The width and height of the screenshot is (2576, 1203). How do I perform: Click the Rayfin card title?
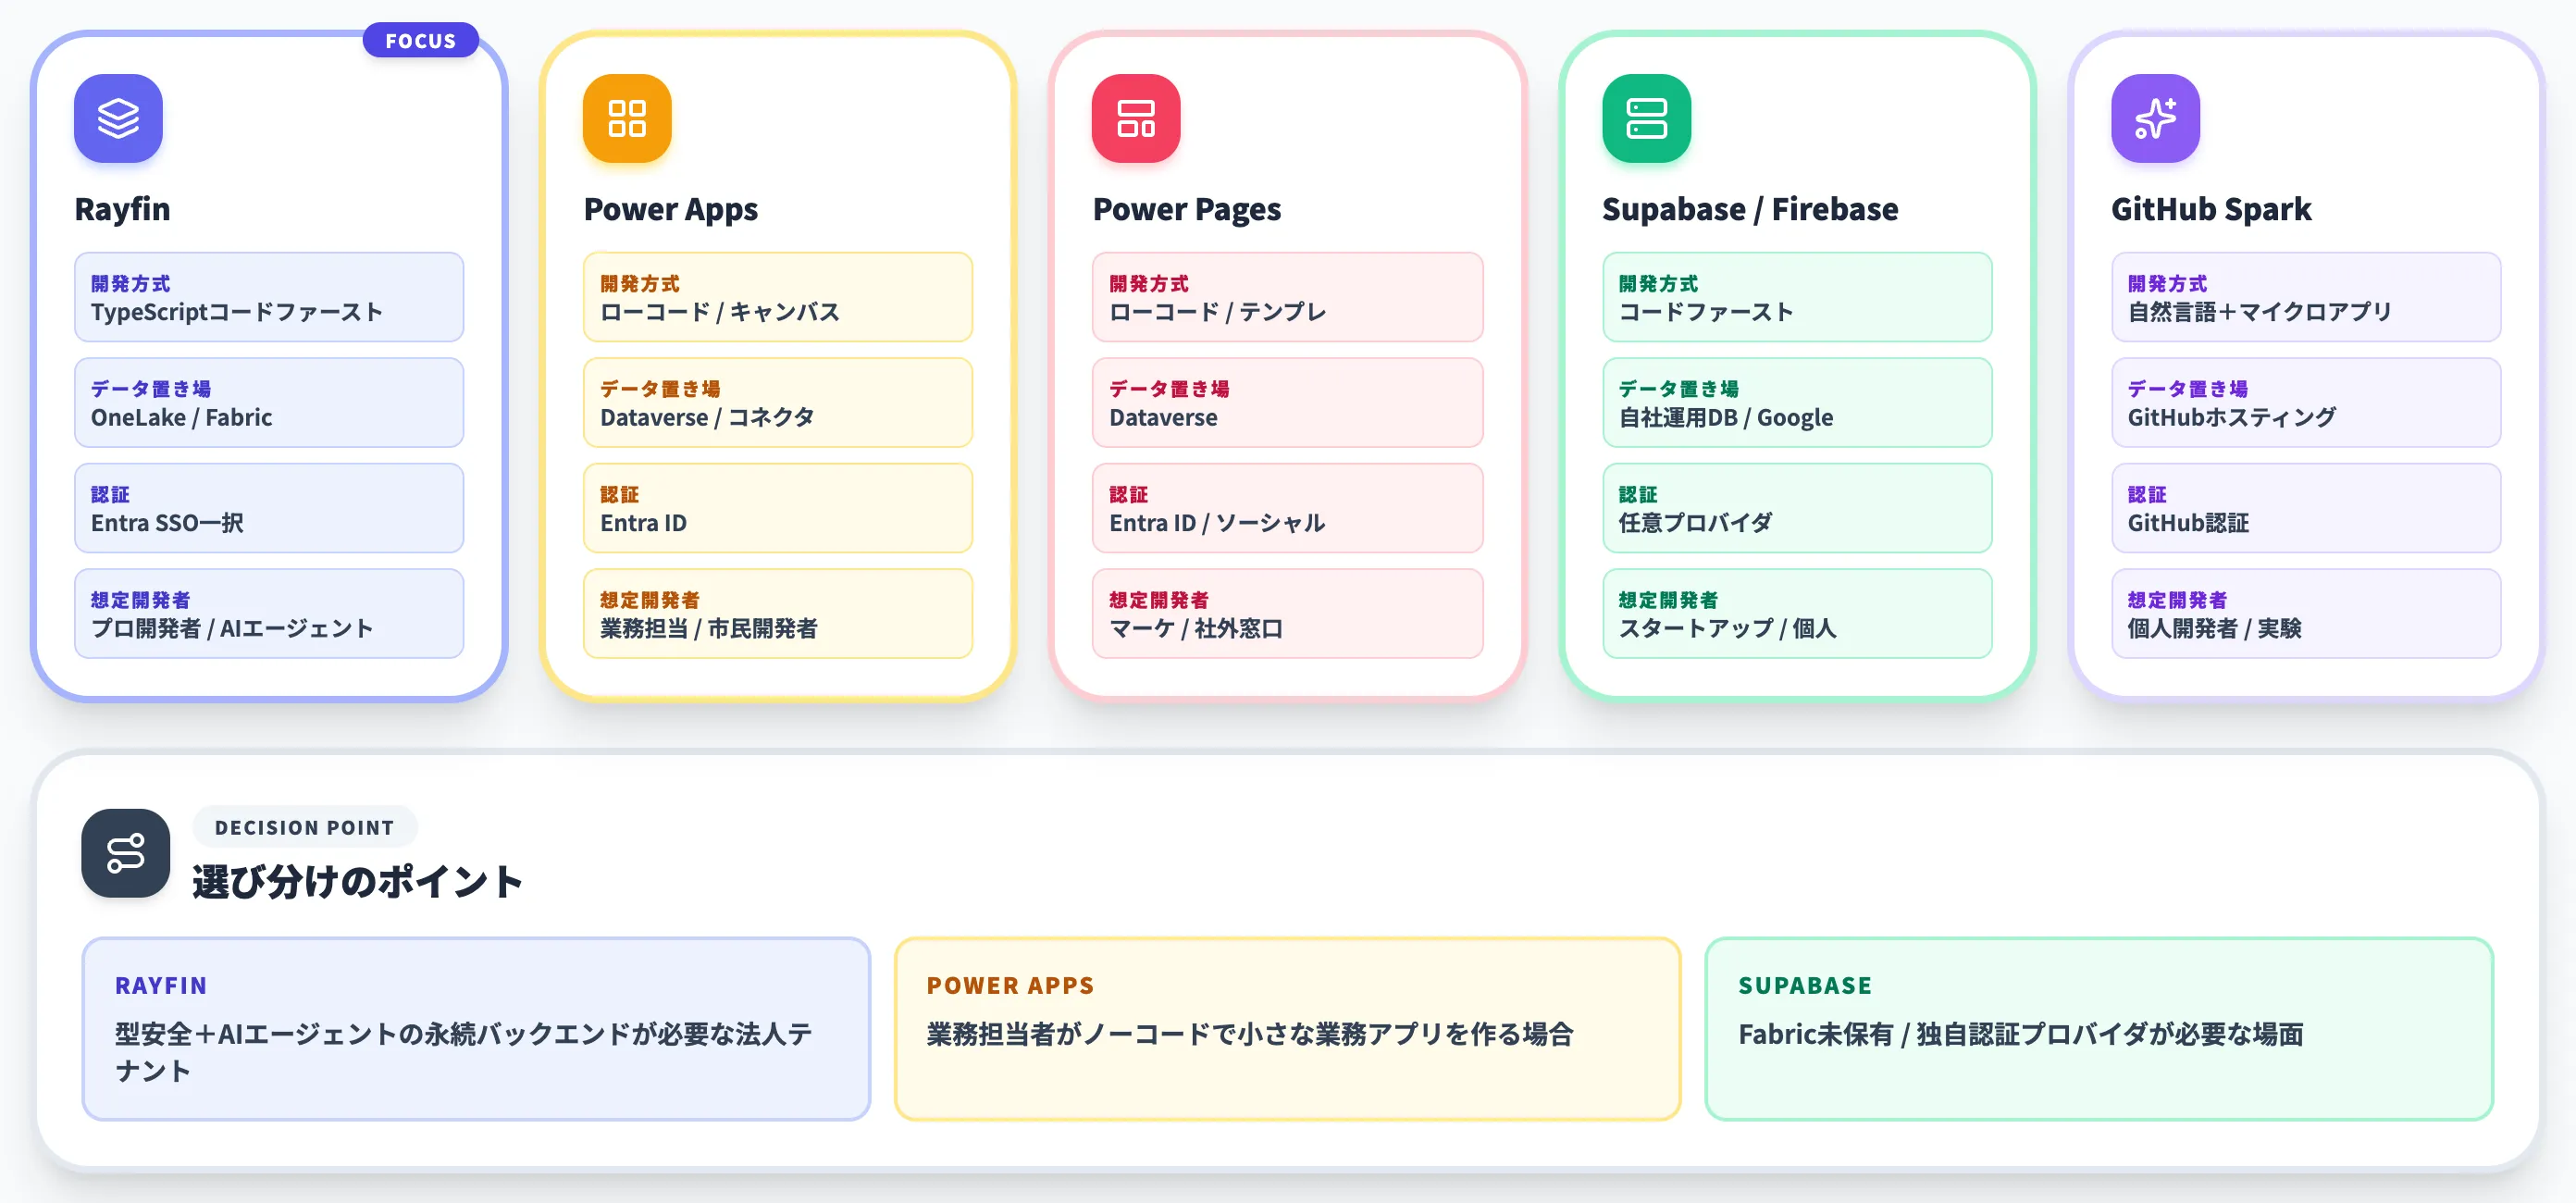point(123,209)
